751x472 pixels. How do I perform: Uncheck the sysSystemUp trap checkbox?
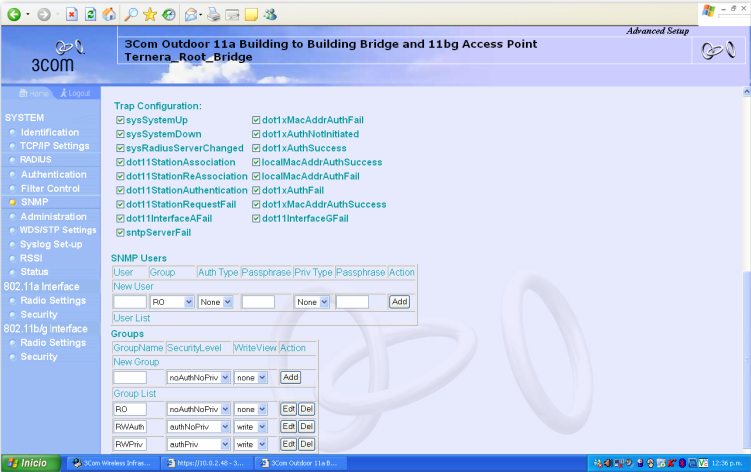click(120, 120)
